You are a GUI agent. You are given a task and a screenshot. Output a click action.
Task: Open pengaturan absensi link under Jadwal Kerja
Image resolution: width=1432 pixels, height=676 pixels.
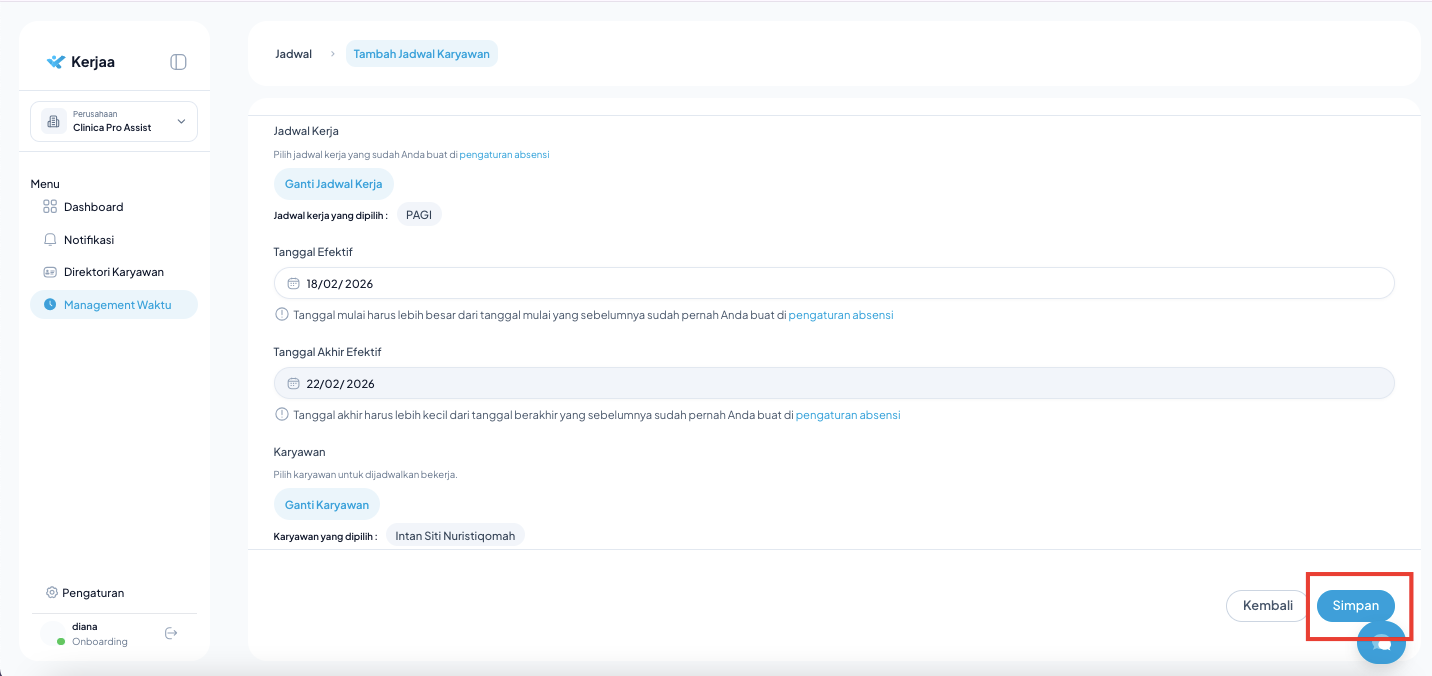(504, 155)
